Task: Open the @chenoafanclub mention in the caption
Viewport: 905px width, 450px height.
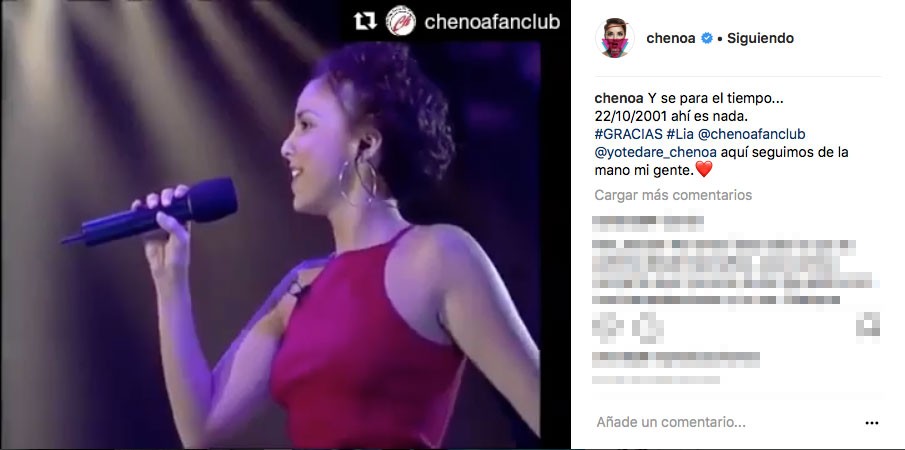Action: 751,134
